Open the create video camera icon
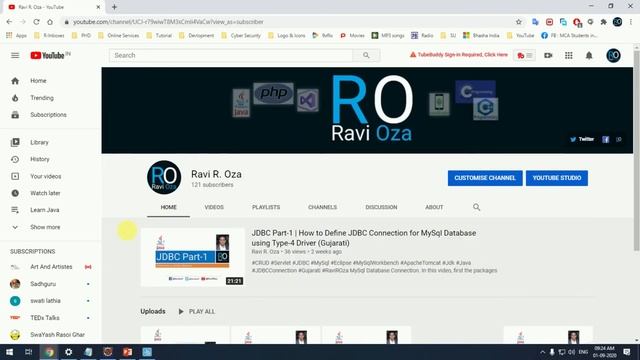 click(x=548, y=55)
